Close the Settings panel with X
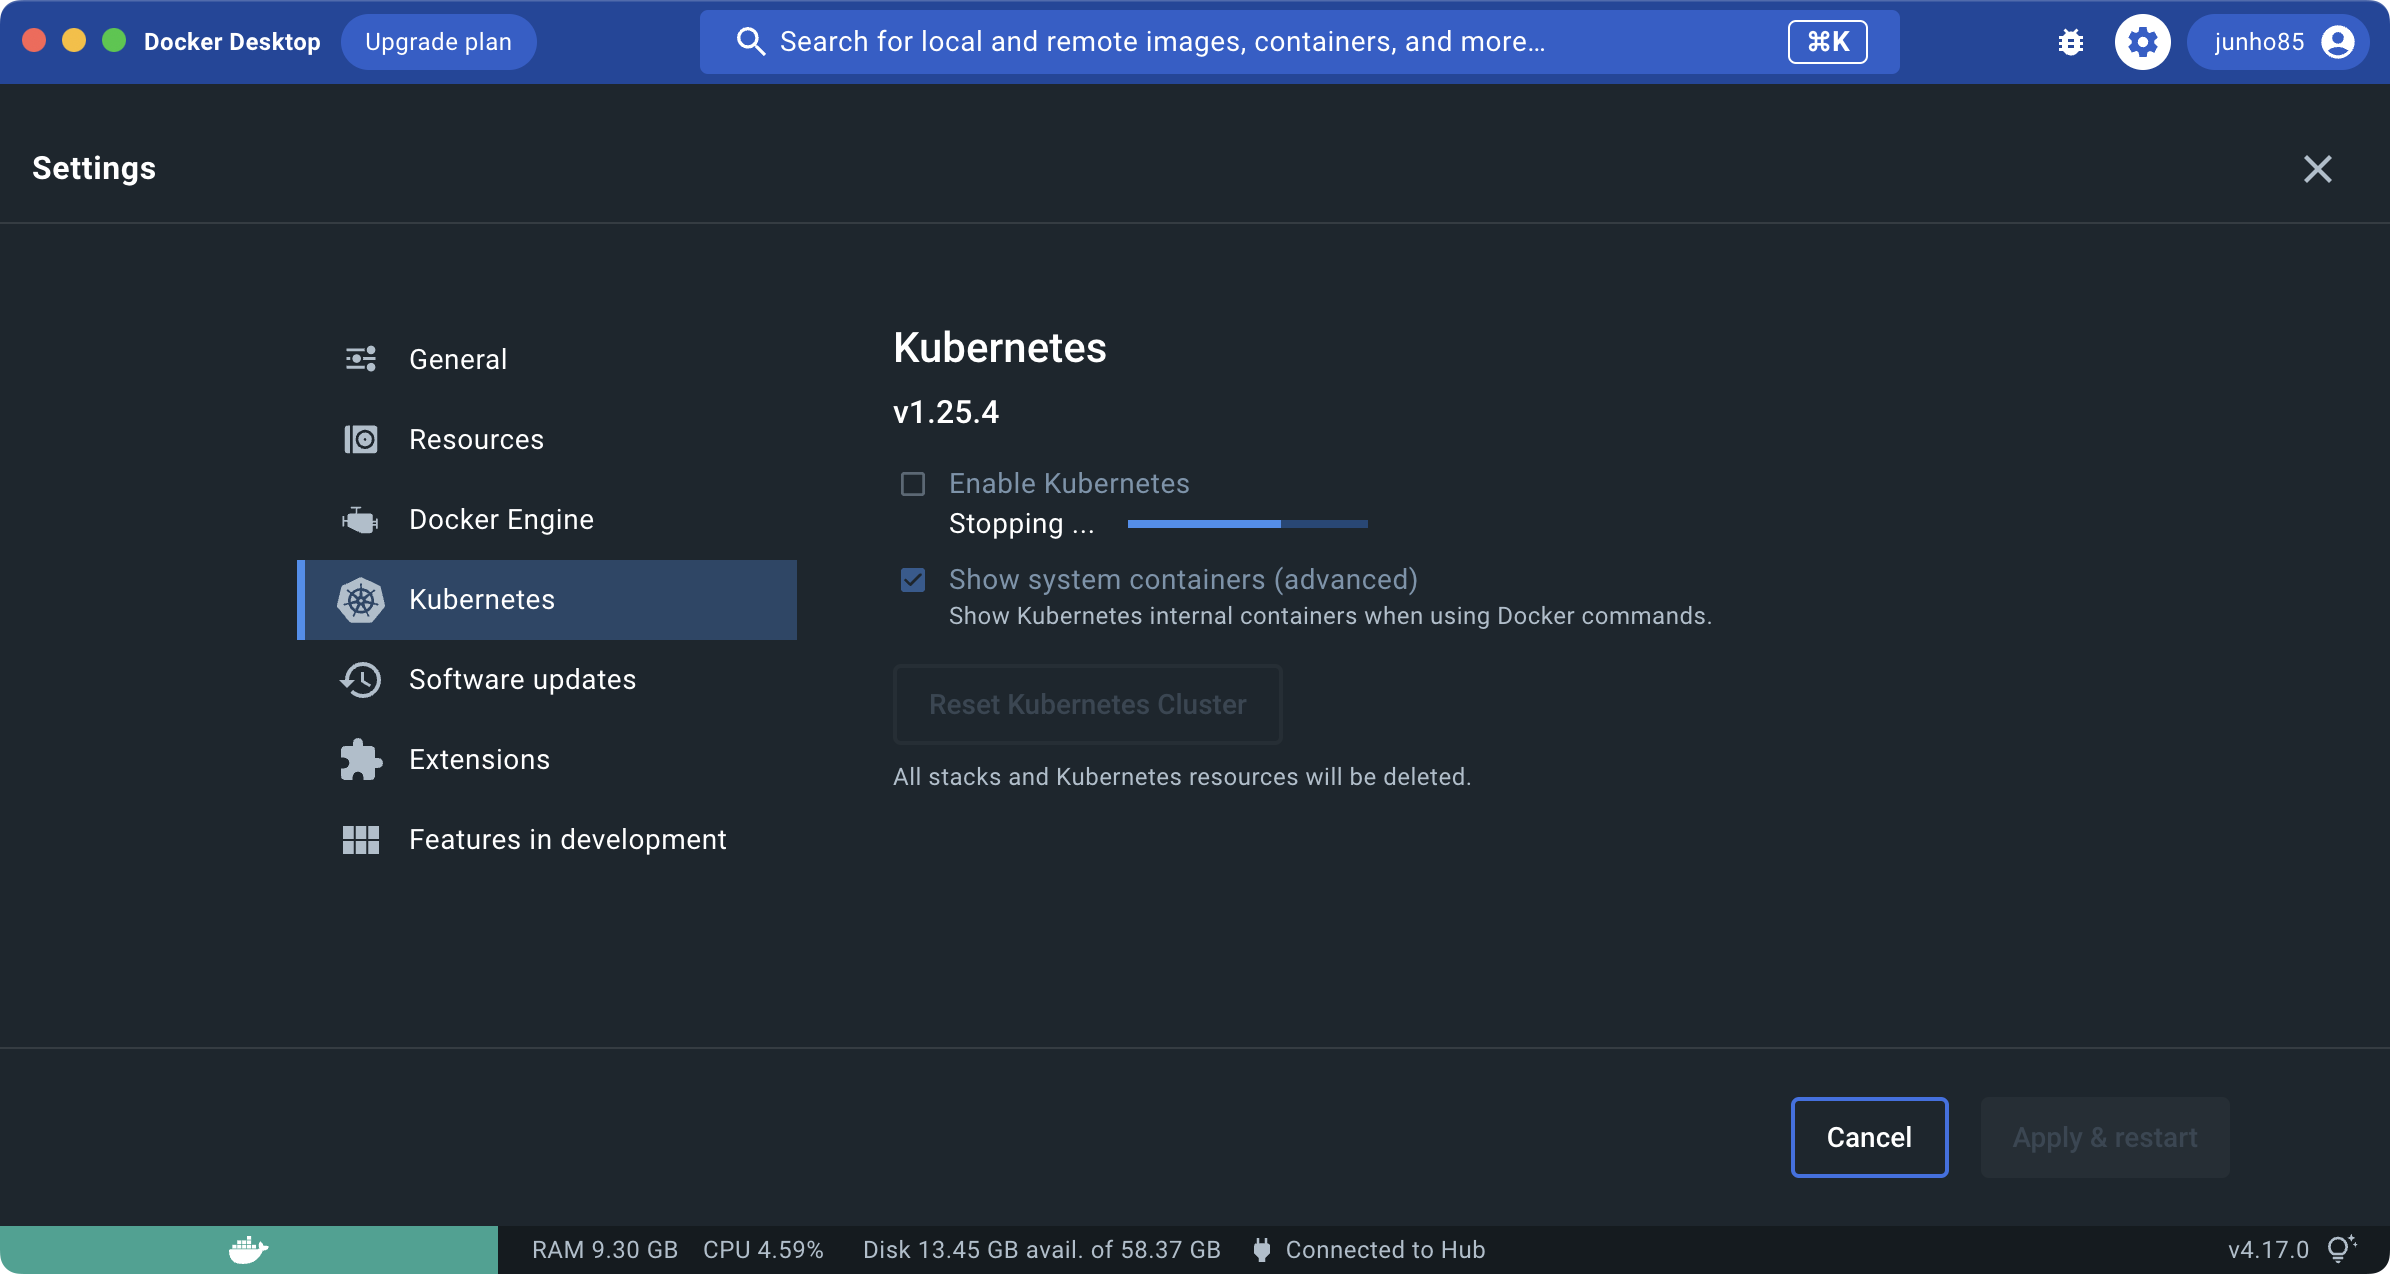This screenshot has width=2390, height=1274. (2317, 169)
